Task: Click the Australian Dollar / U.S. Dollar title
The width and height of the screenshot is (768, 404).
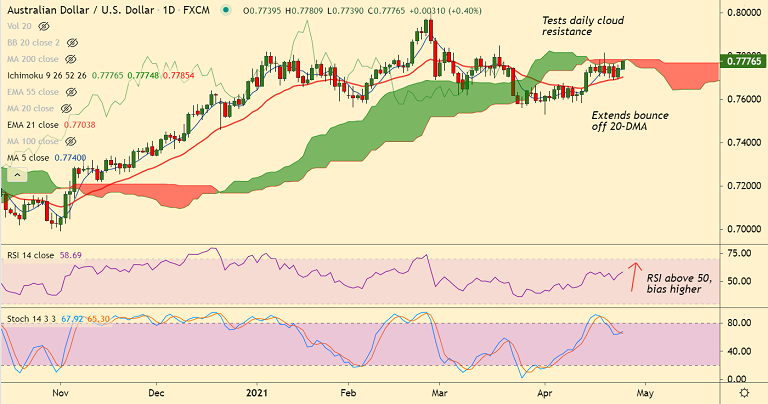Action: 81,10
